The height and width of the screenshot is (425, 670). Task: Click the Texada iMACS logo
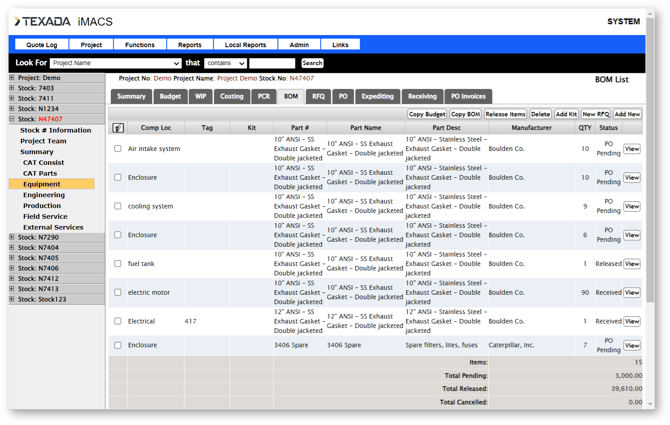coord(63,21)
